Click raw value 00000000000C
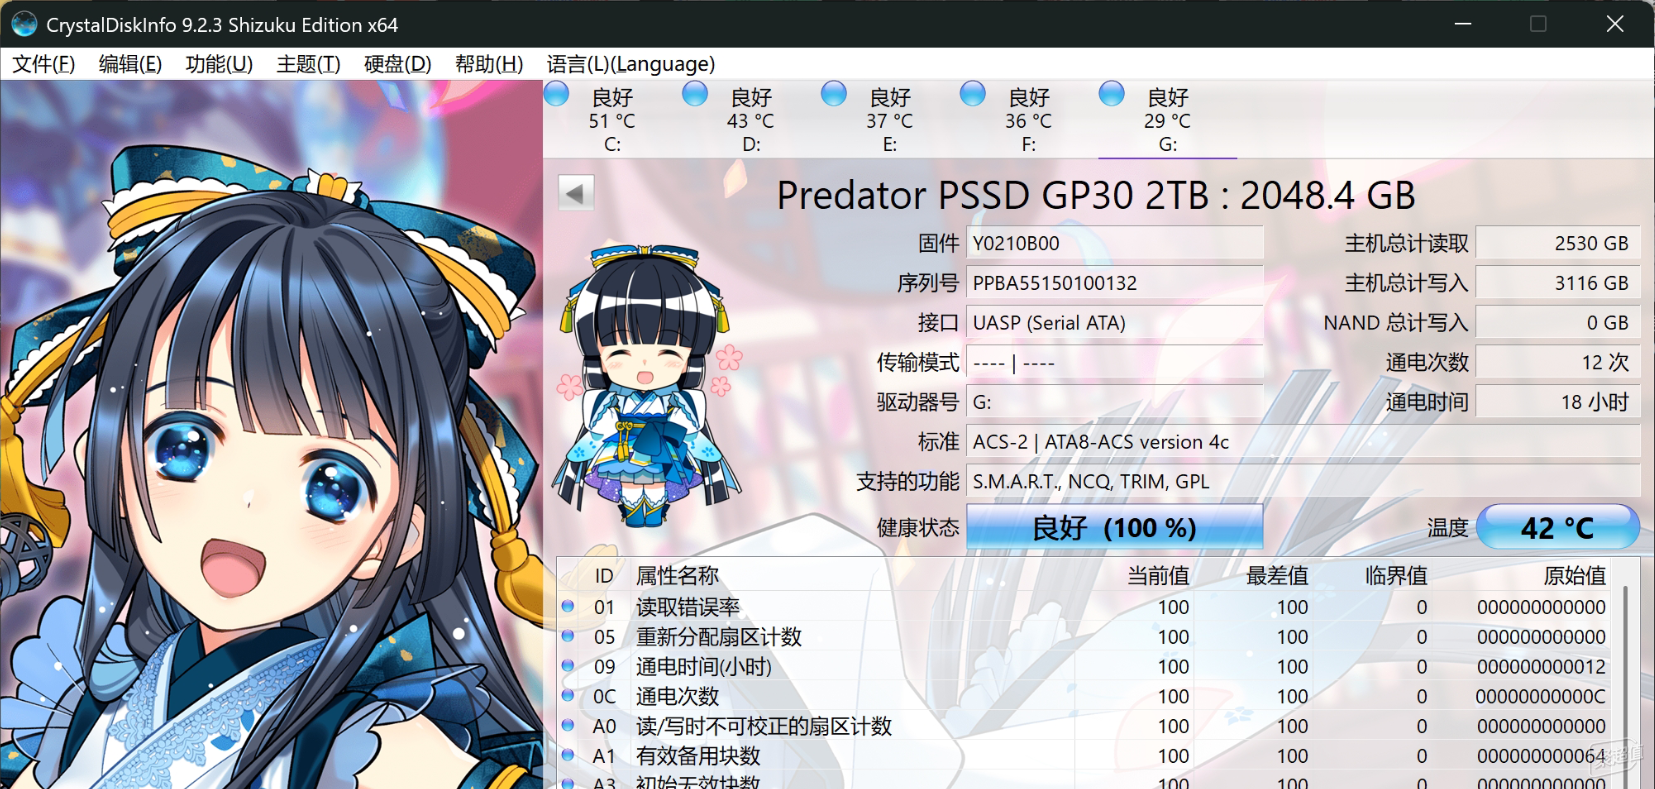This screenshot has height=789, width=1655. (1541, 696)
